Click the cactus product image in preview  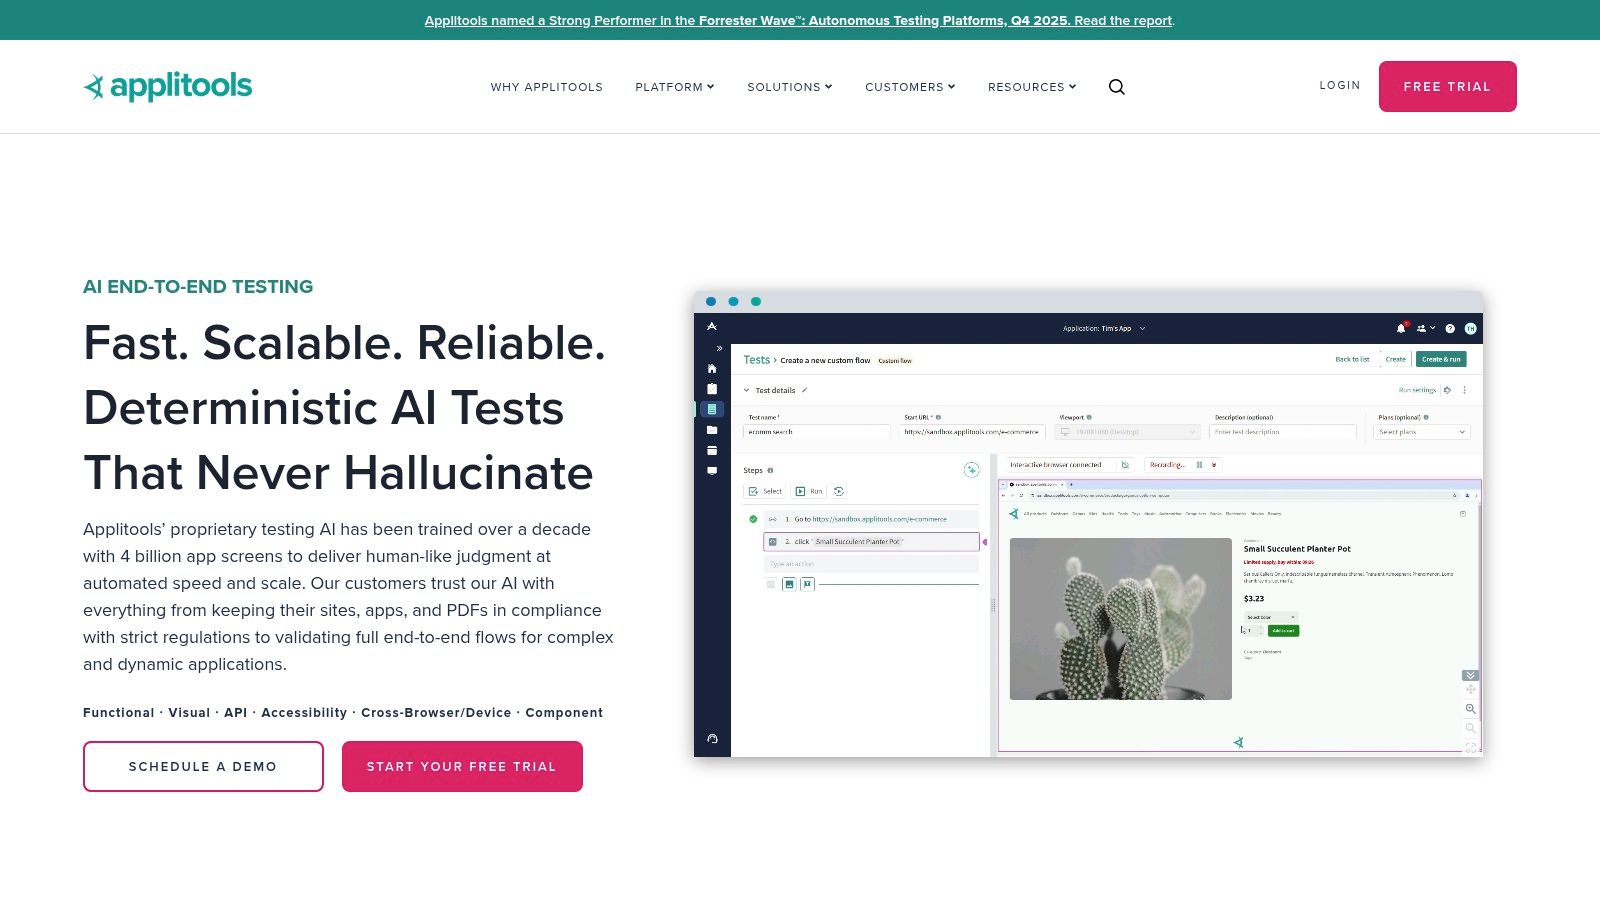coord(1120,619)
